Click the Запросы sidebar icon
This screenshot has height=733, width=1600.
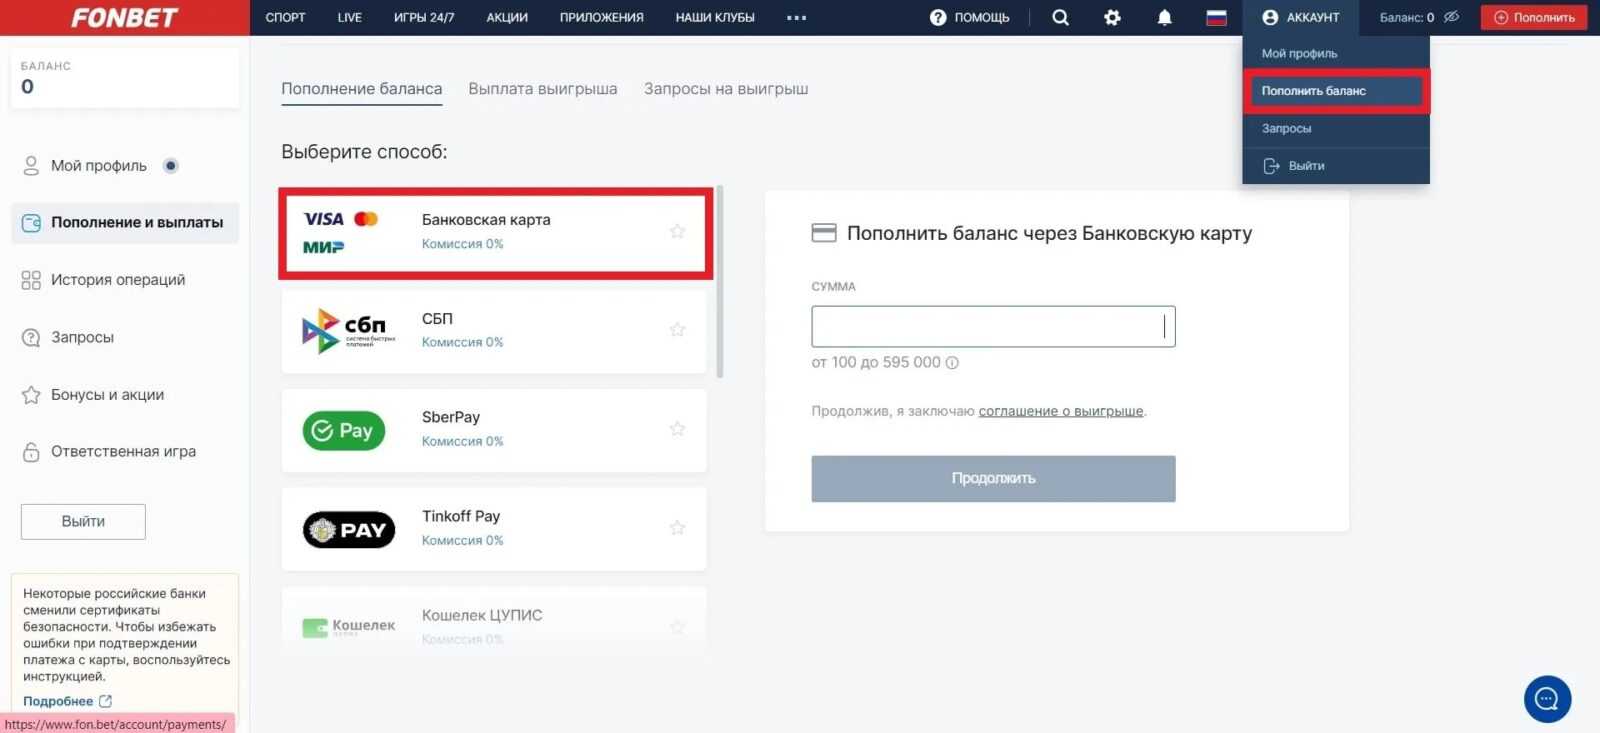tap(31, 338)
